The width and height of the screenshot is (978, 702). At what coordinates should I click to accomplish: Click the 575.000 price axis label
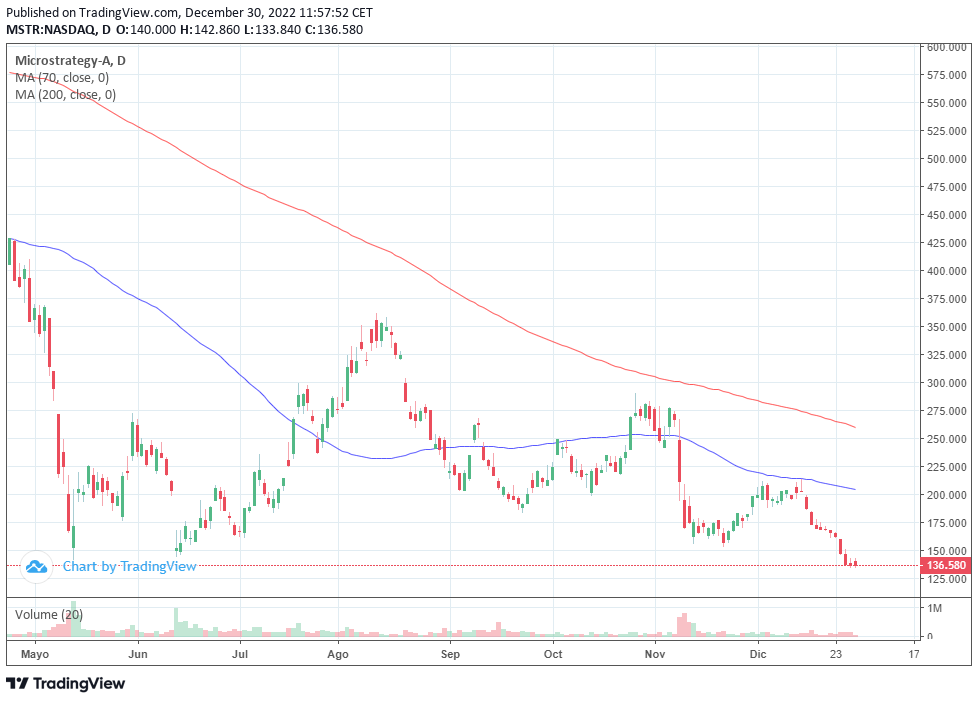[x=947, y=75]
